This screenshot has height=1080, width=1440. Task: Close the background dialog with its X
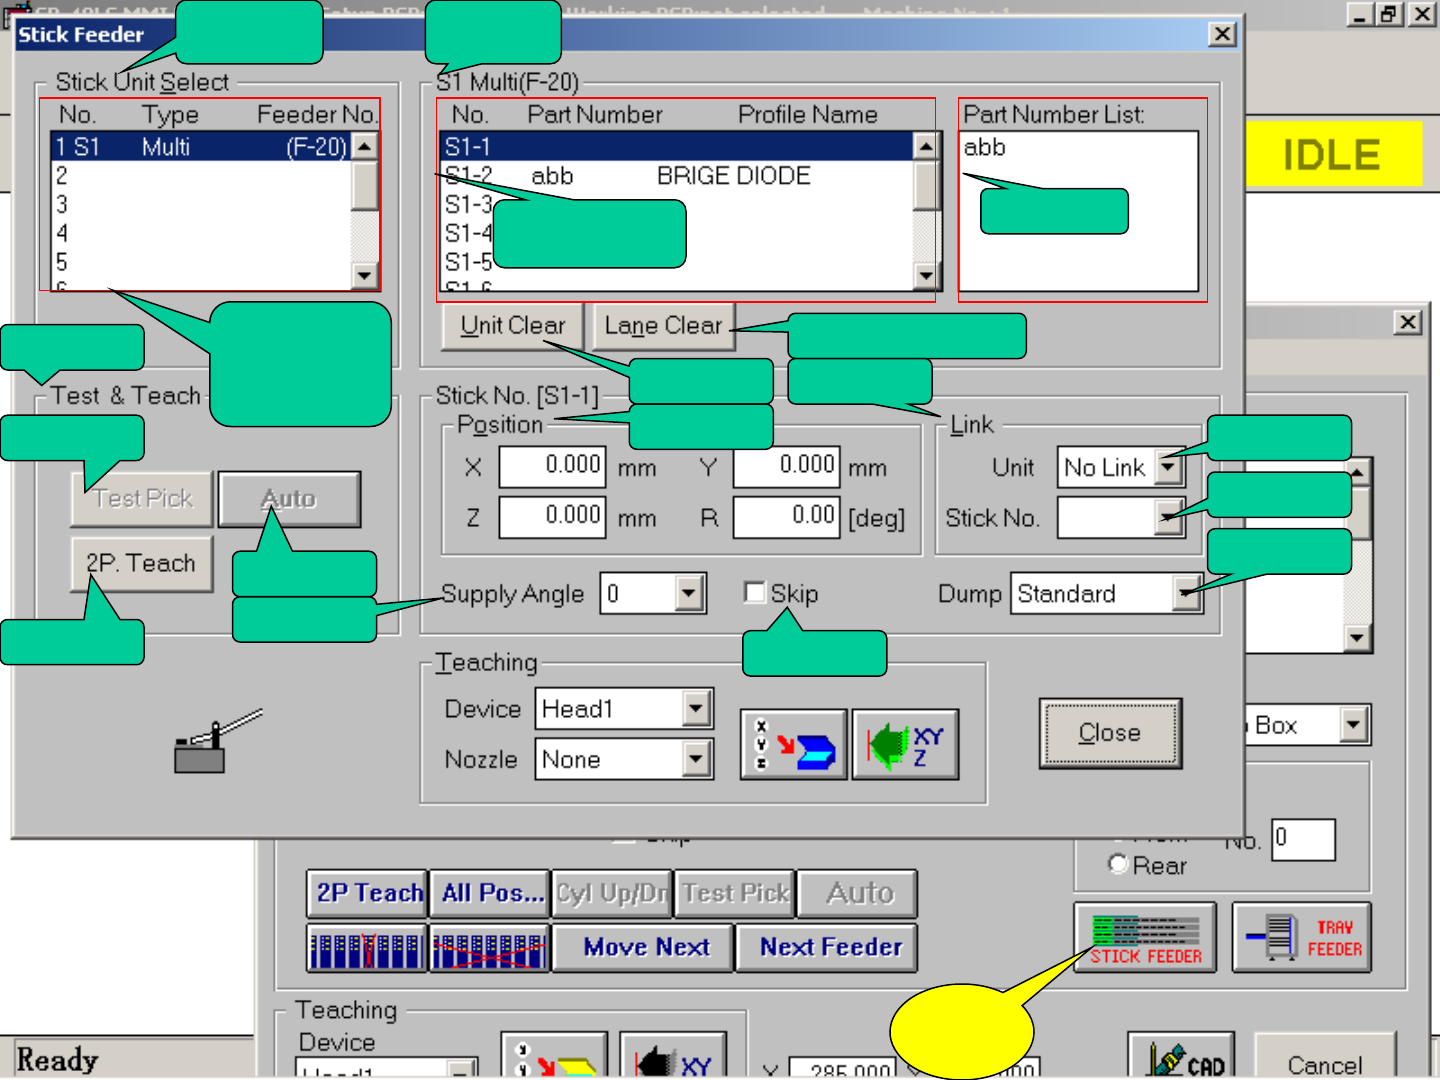click(x=1408, y=322)
